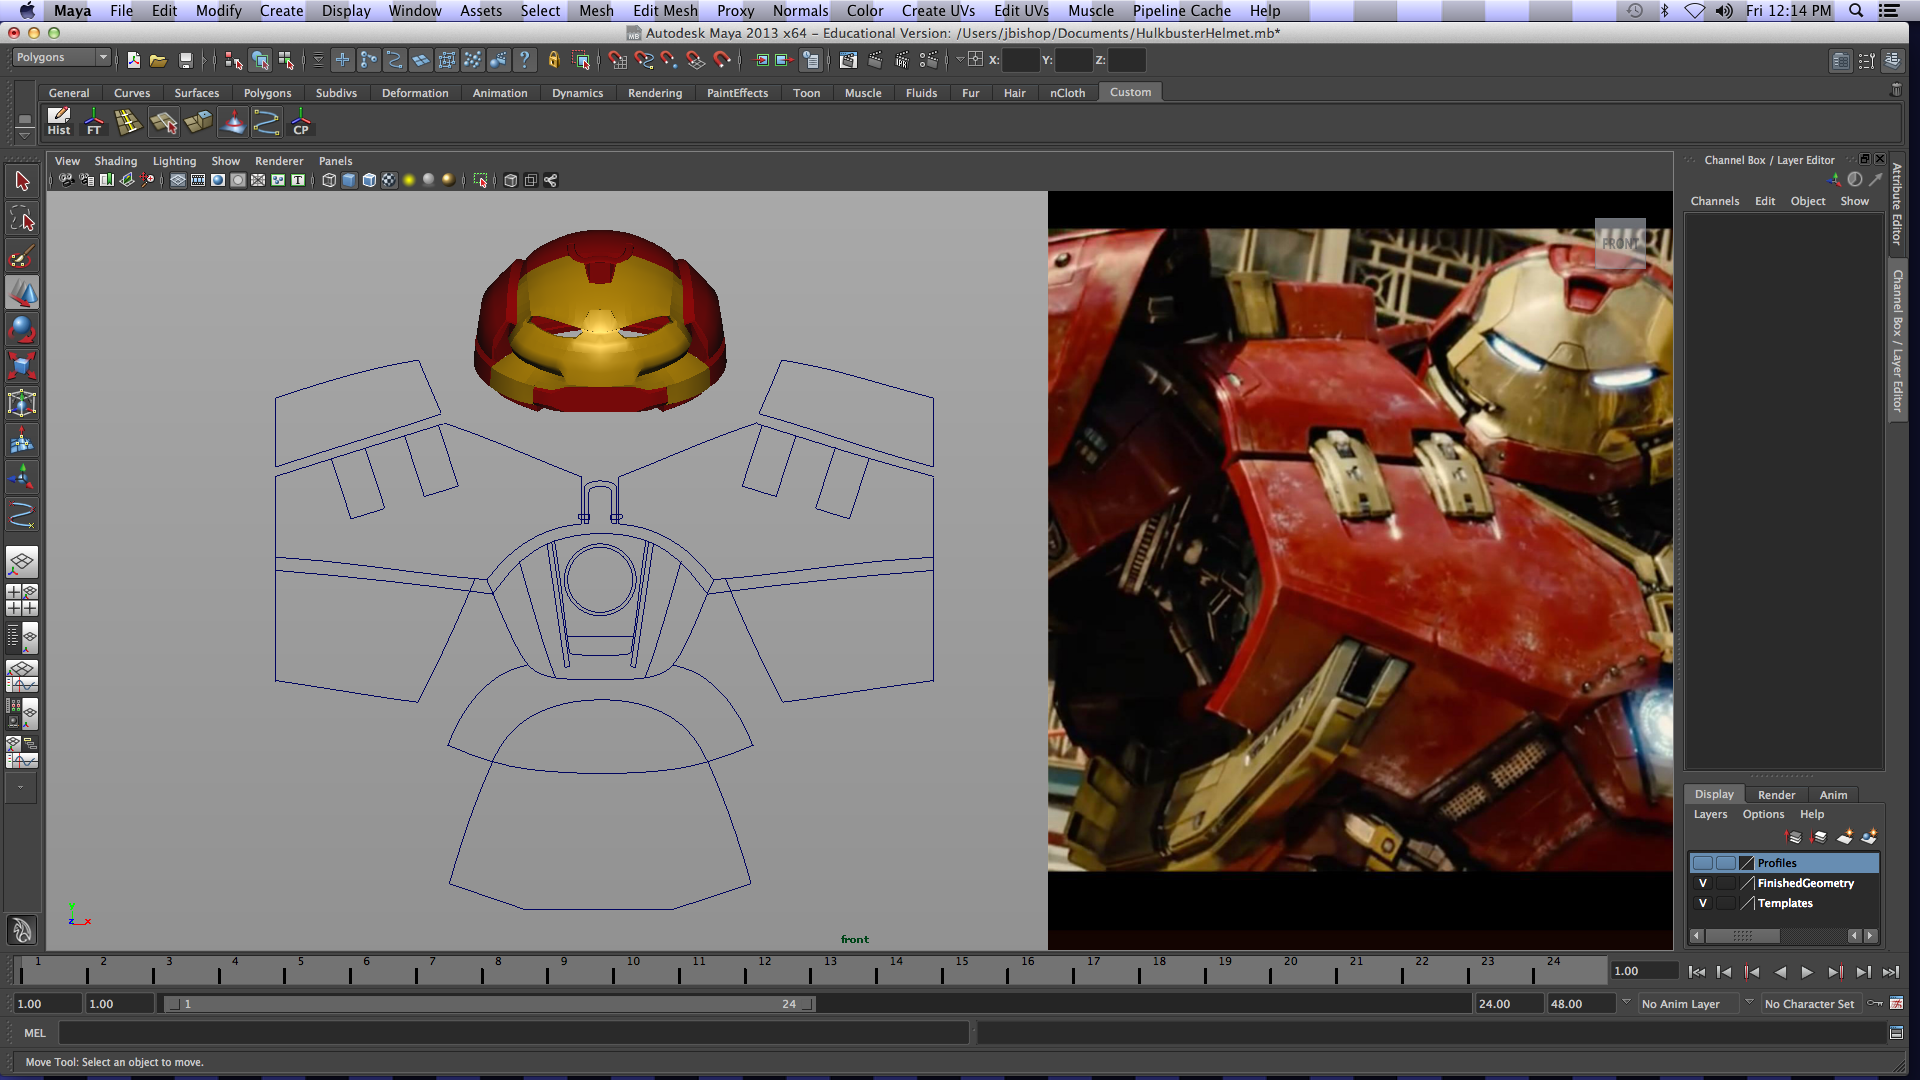The width and height of the screenshot is (1920, 1080).
Task: Click the FT freeze transform shelf button
Action: (94, 122)
